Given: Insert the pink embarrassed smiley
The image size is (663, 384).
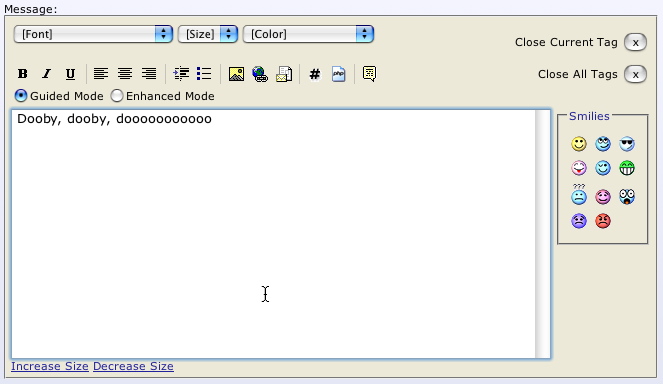Looking at the screenshot, I should (x=603, y=197).
